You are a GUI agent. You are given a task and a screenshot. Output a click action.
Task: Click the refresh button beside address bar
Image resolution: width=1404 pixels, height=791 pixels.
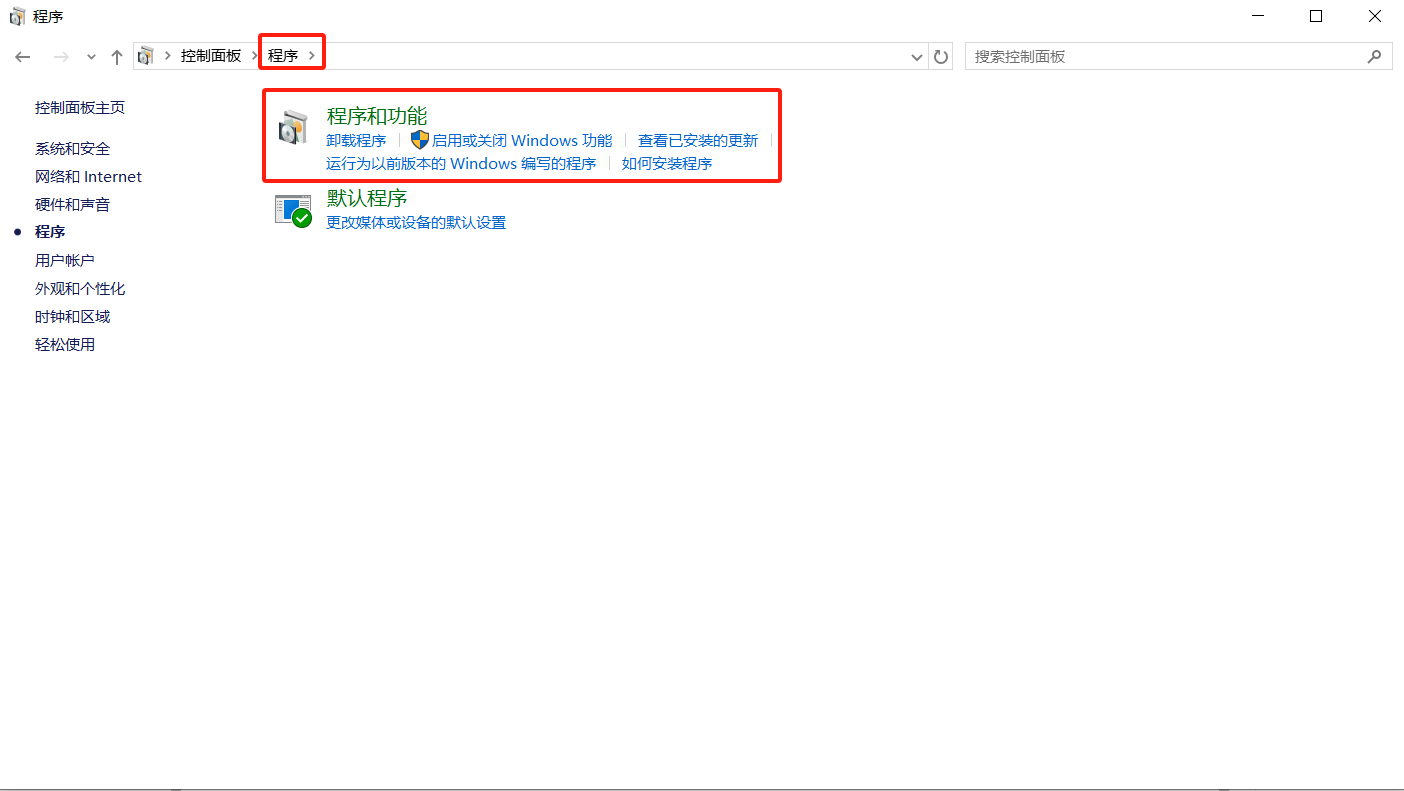(x=941, y=57)
